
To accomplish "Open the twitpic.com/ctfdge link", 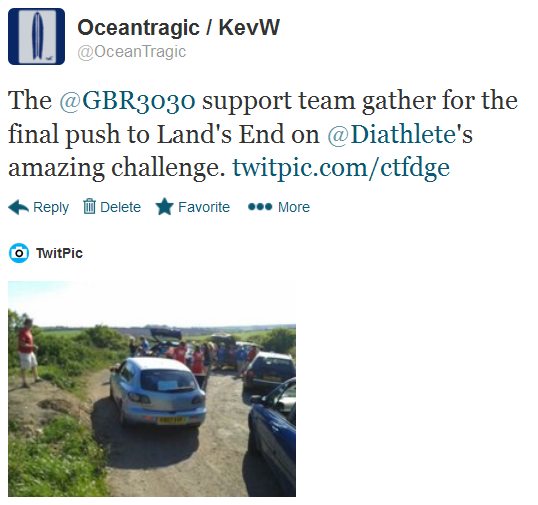I will point(341,168).
